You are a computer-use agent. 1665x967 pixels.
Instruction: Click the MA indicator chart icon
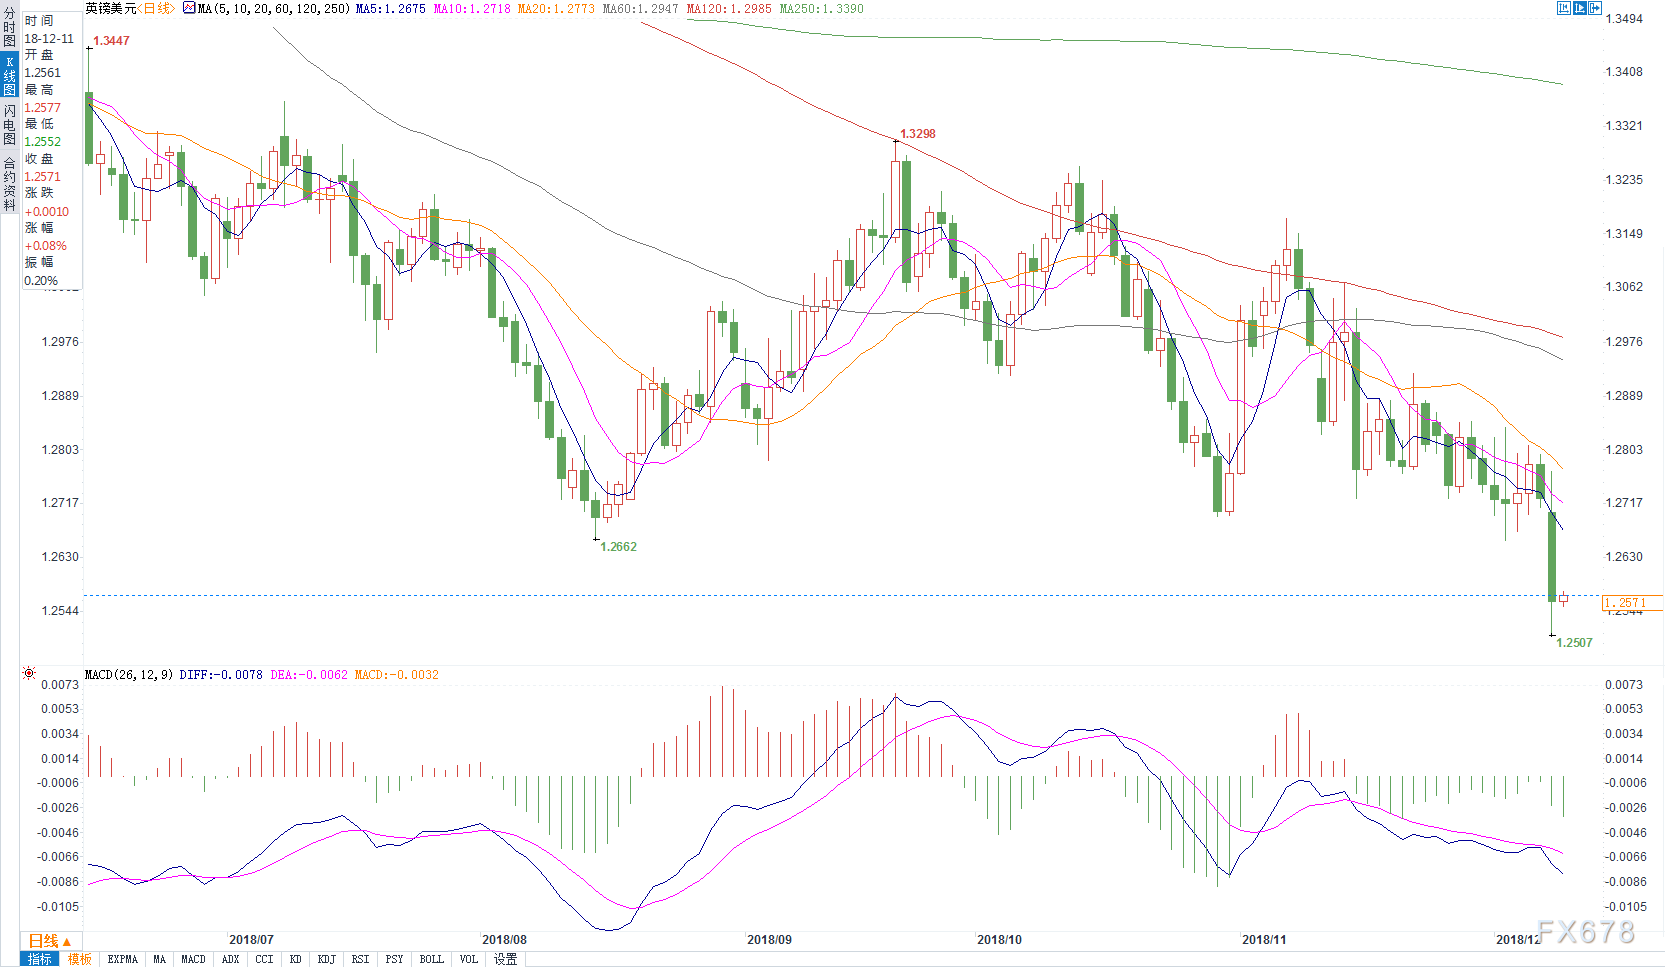click(x=189, y=8)
